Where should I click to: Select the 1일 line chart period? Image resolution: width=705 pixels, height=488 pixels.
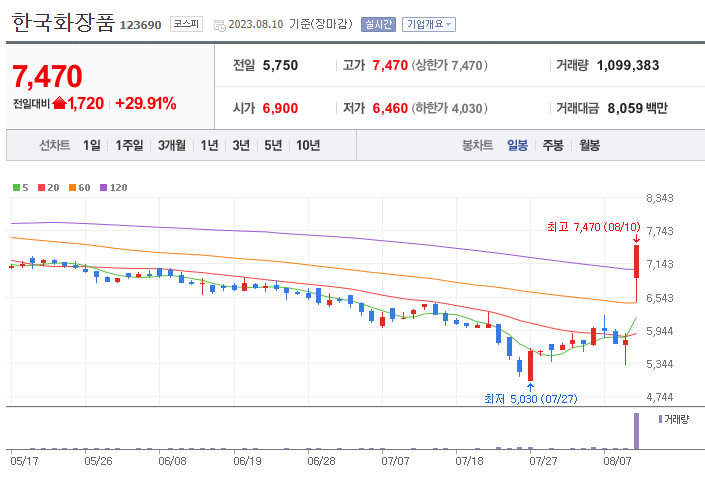tap(91, 145)
